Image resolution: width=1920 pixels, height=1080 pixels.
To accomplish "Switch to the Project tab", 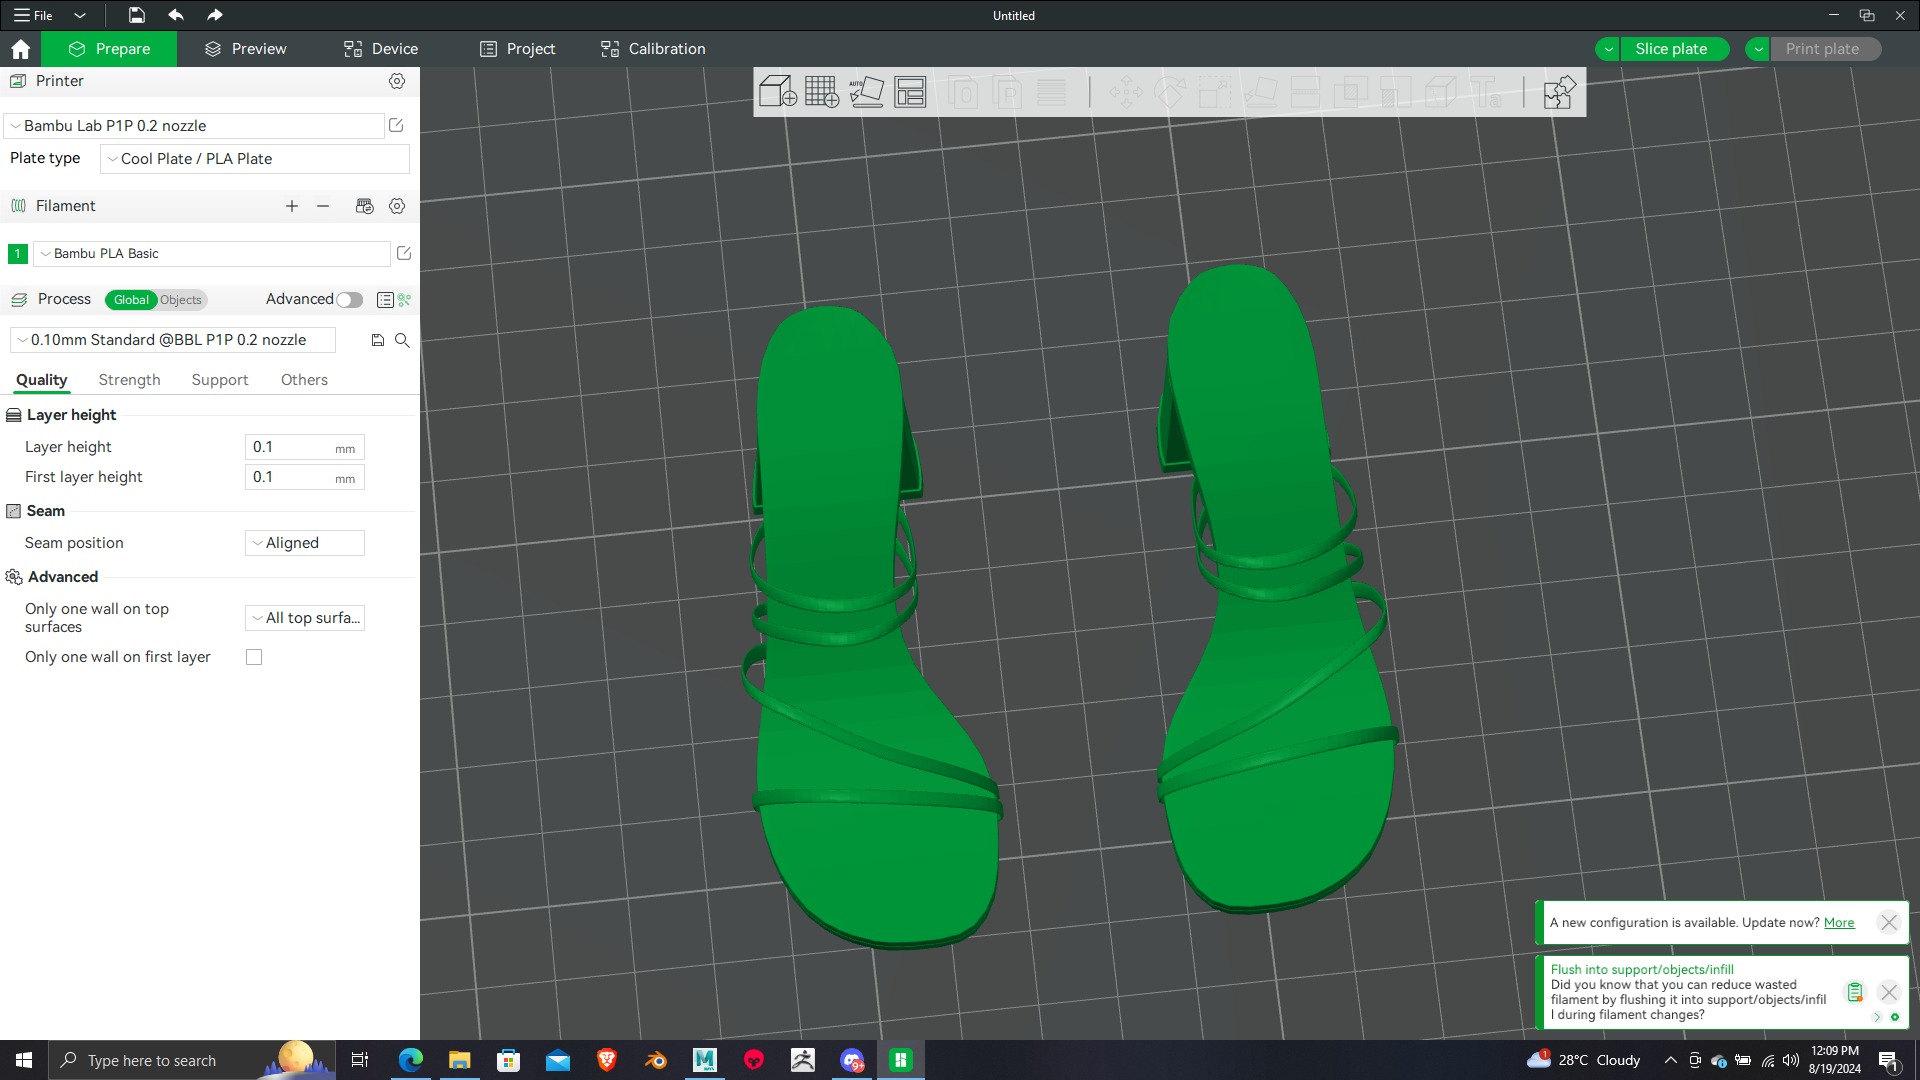I will 517,49.
